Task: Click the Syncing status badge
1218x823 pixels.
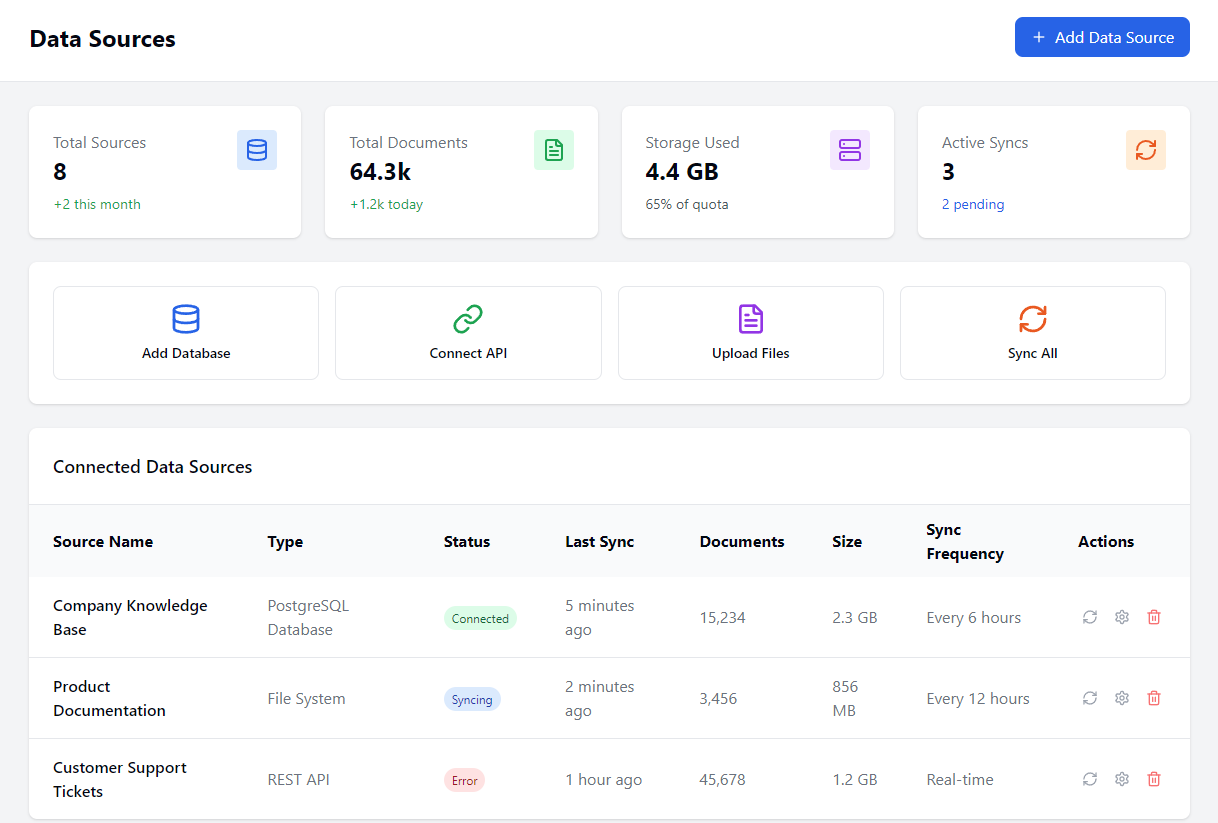Action: [x=472, y=698]
